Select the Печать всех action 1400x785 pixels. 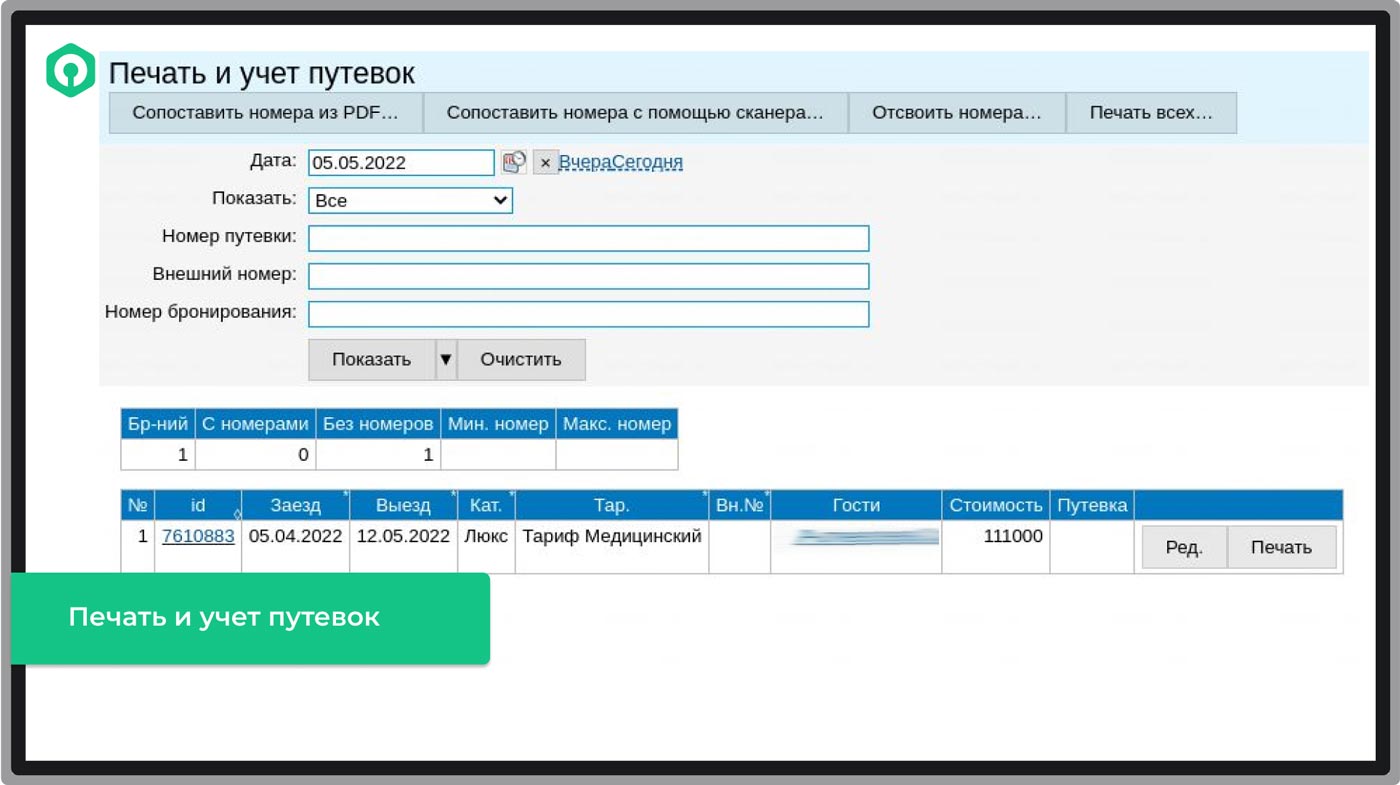coord(1152,112)
